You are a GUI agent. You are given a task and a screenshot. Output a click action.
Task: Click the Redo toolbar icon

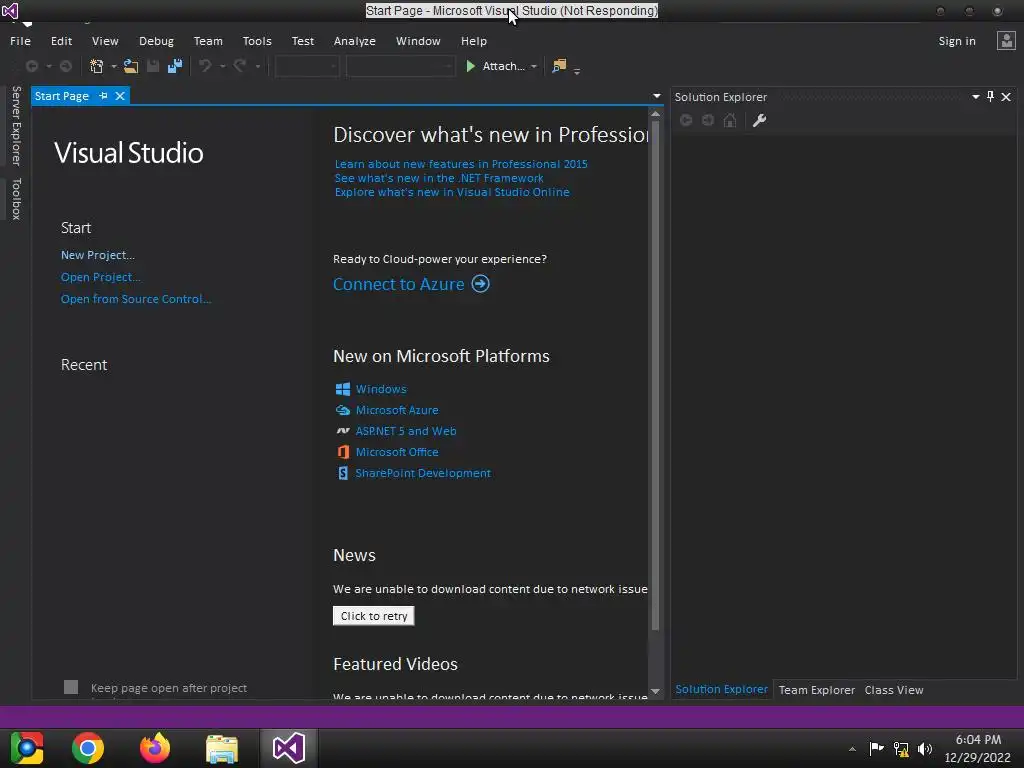pyautogui.click(x=240, y=66)
